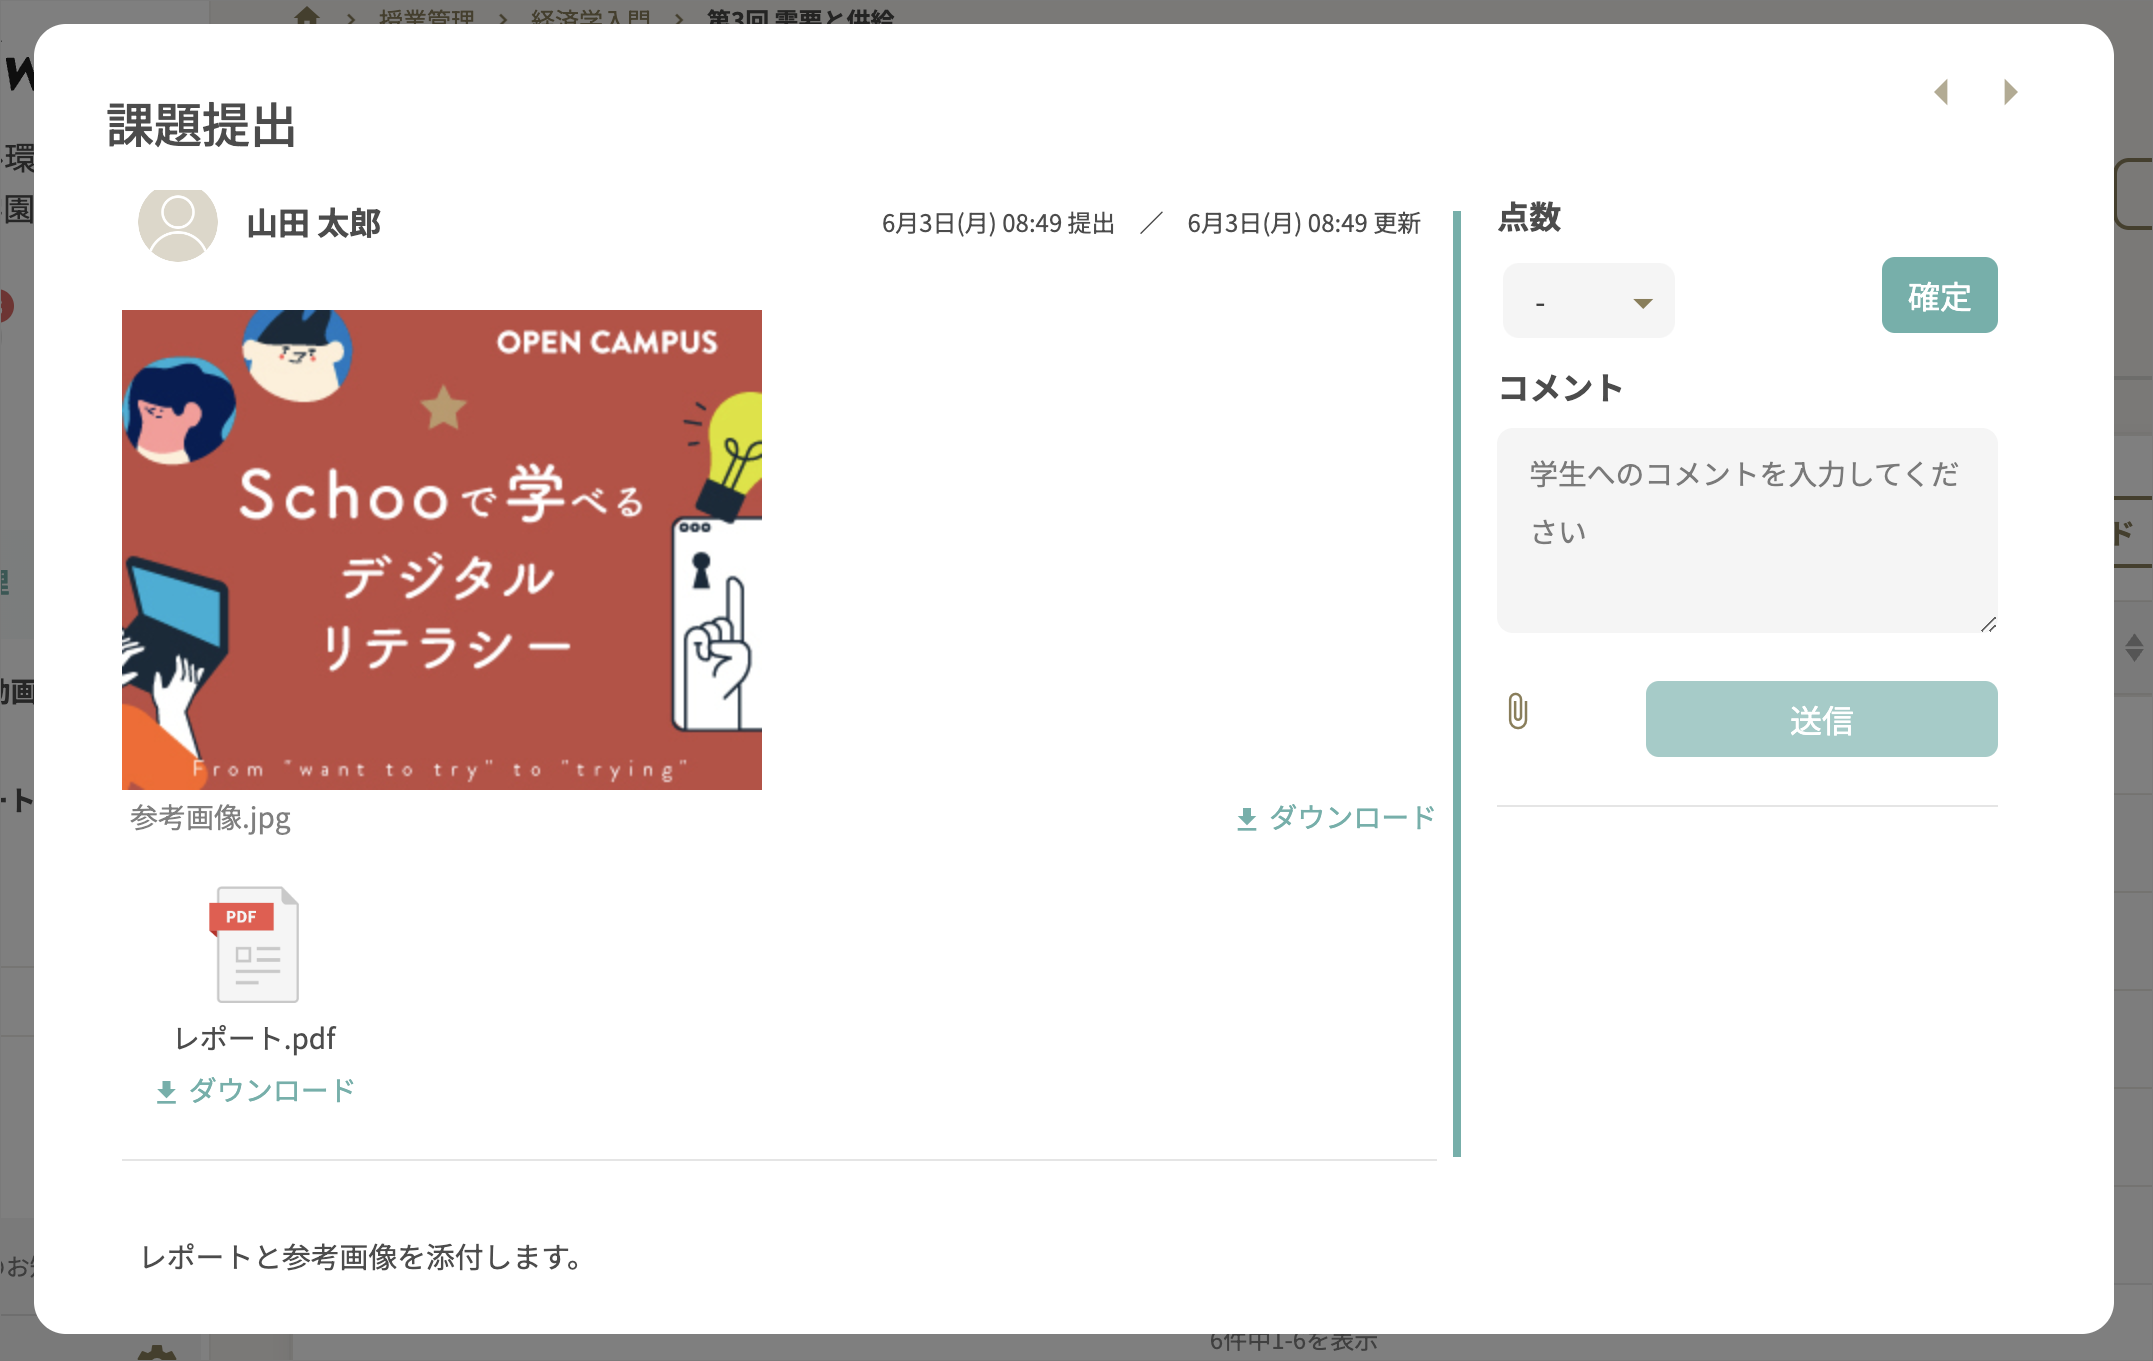Click the 確定 button

(1939, 296)
